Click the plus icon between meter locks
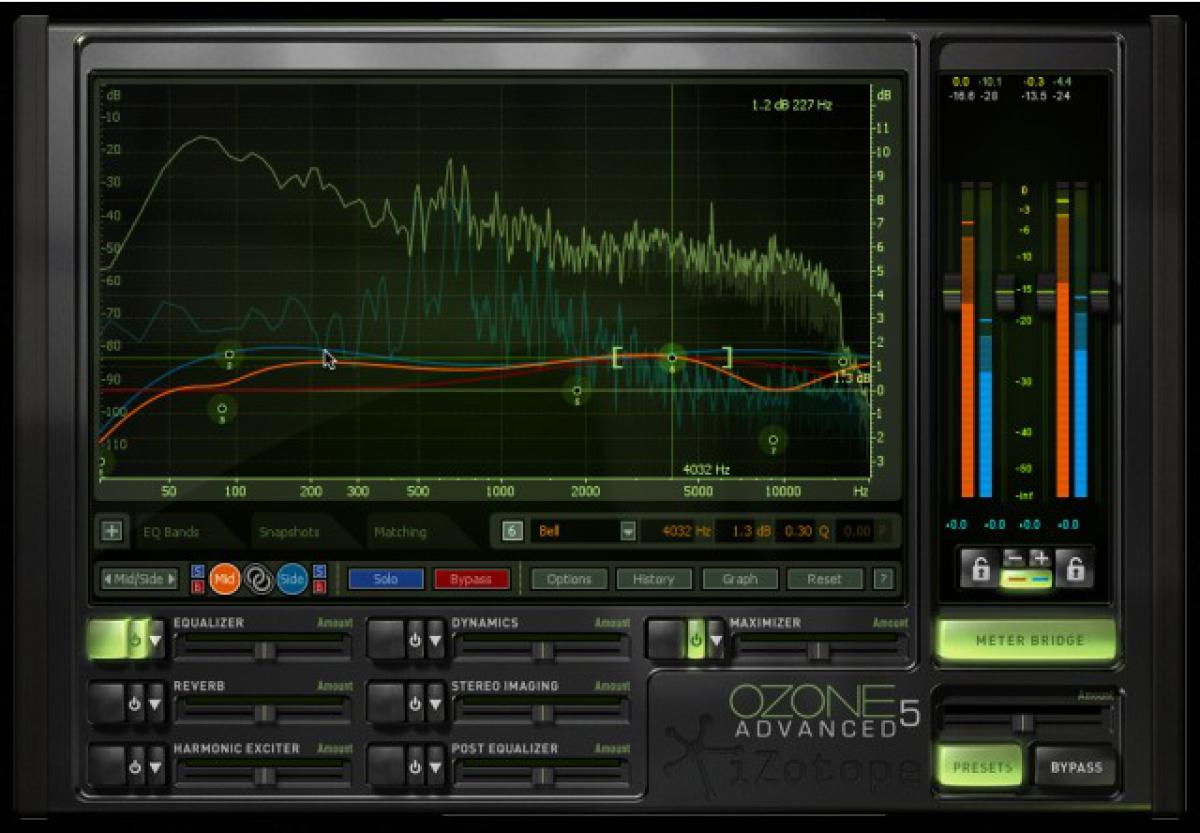 coord(1040,559)
